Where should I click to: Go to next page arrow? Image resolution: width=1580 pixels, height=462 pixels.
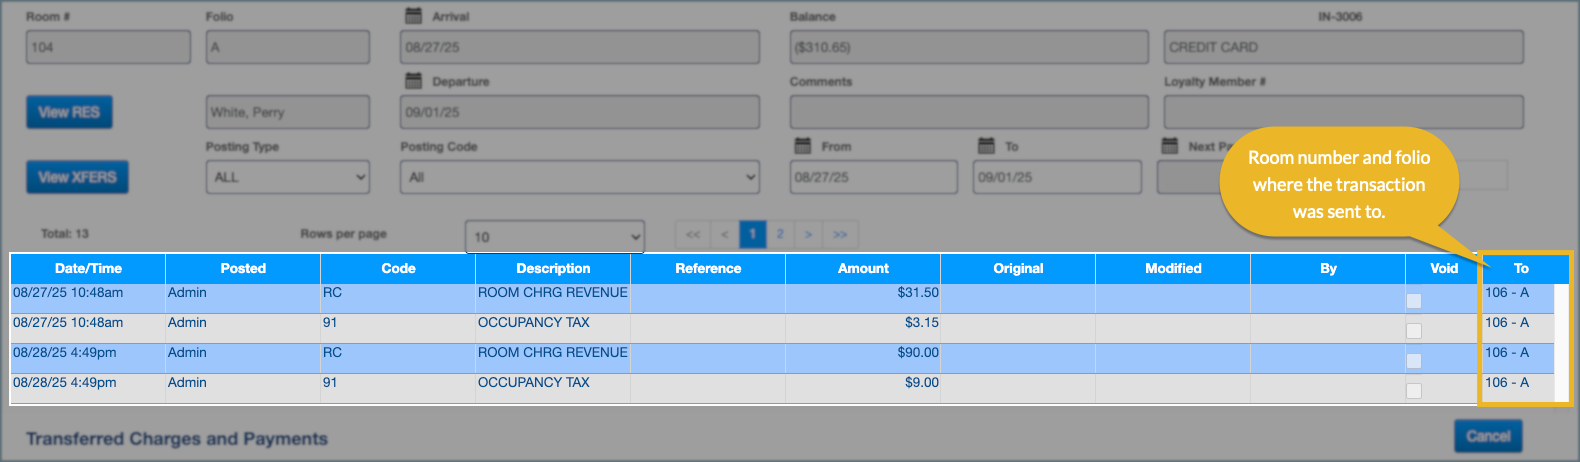click(x=808, y=235)
